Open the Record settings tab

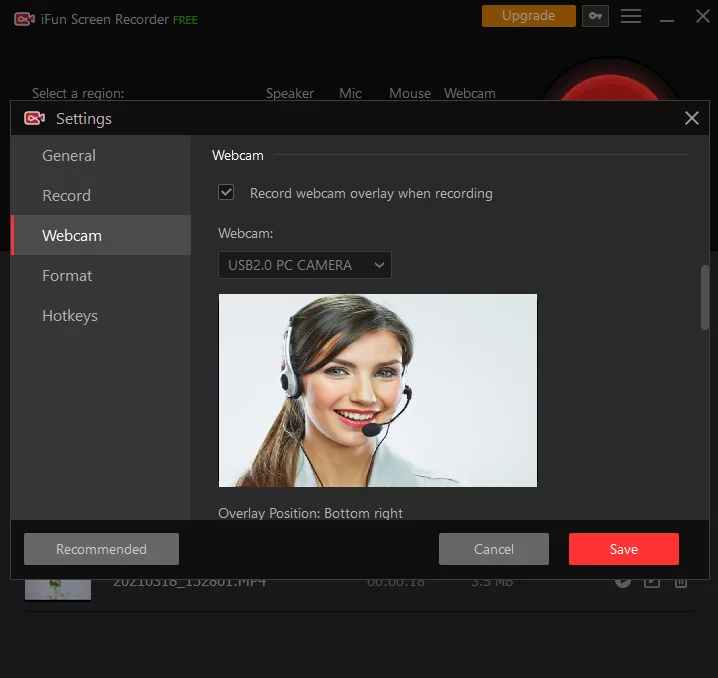101,195
